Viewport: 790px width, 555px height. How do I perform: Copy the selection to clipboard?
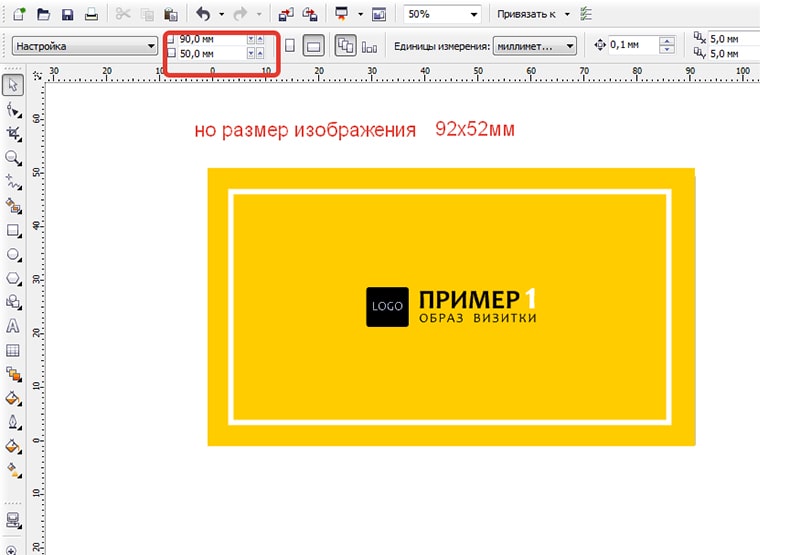[148, 15]
